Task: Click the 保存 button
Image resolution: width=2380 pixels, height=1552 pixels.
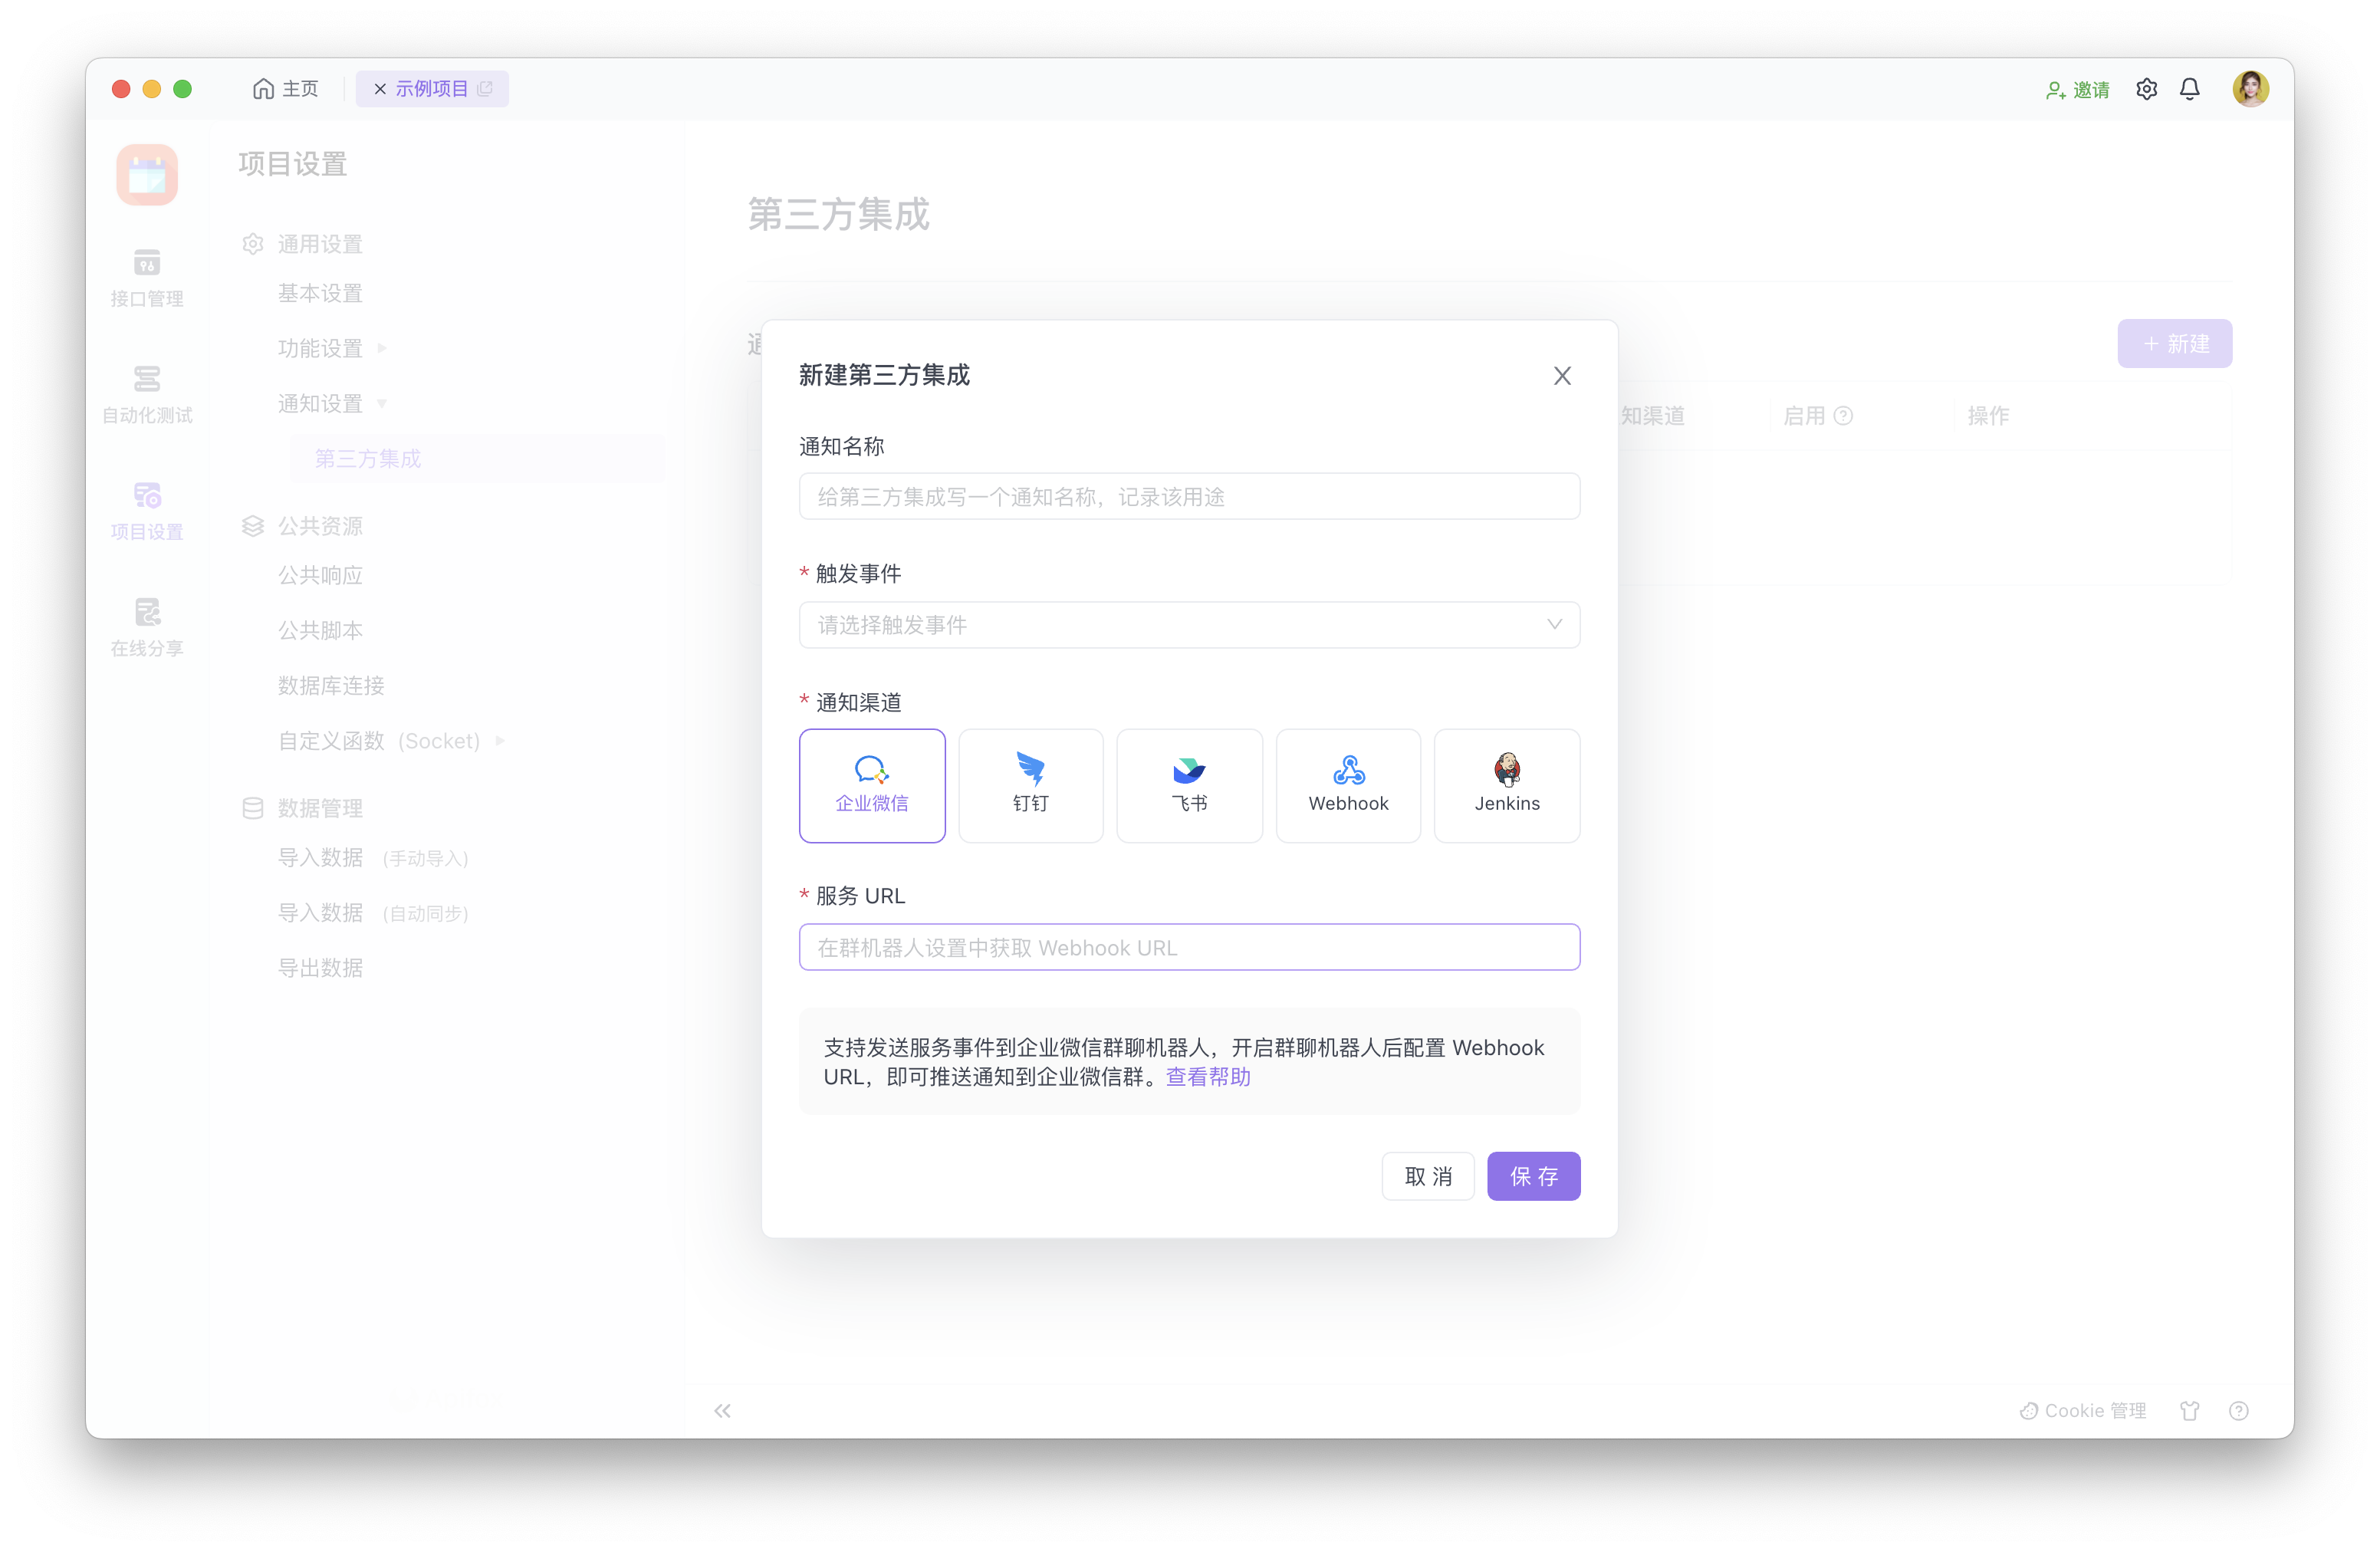Action: [1532, 1176]
